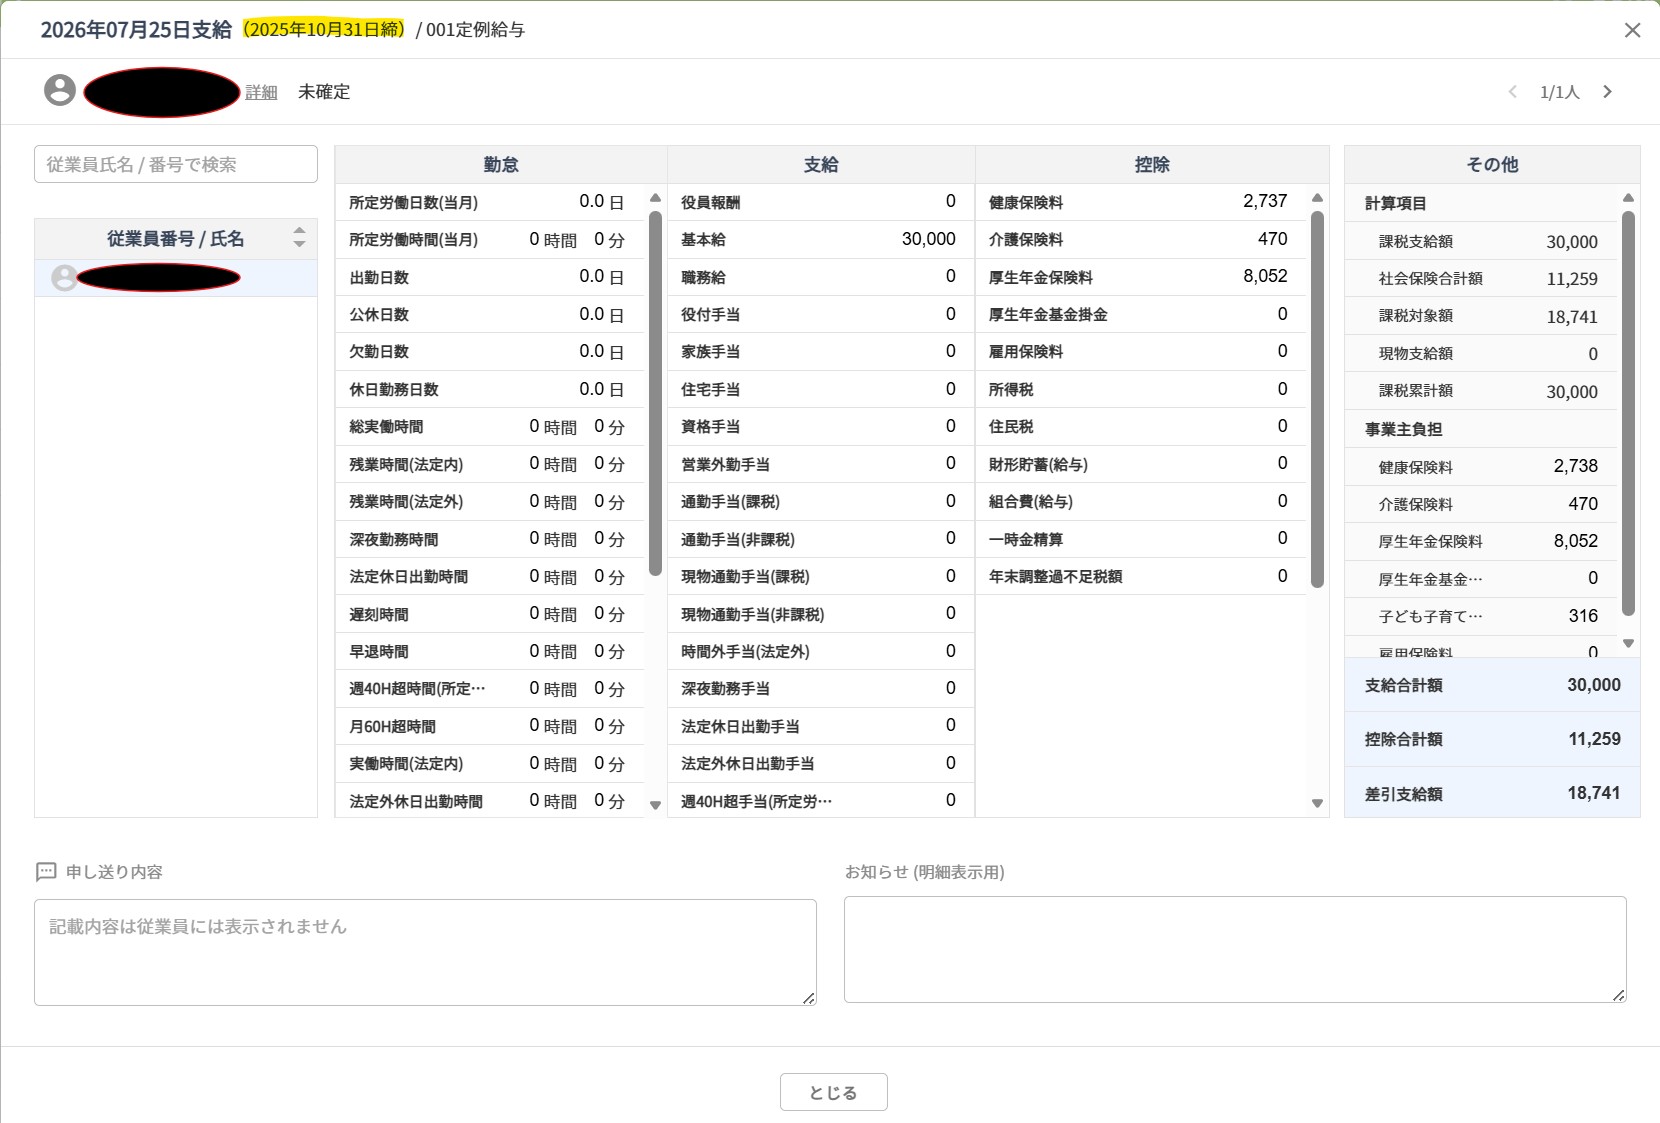The height and width of the screenshot is (1123, 1660).
Task: Open the 詳細 link beside employee name
Action: click(x=261, y=92)
